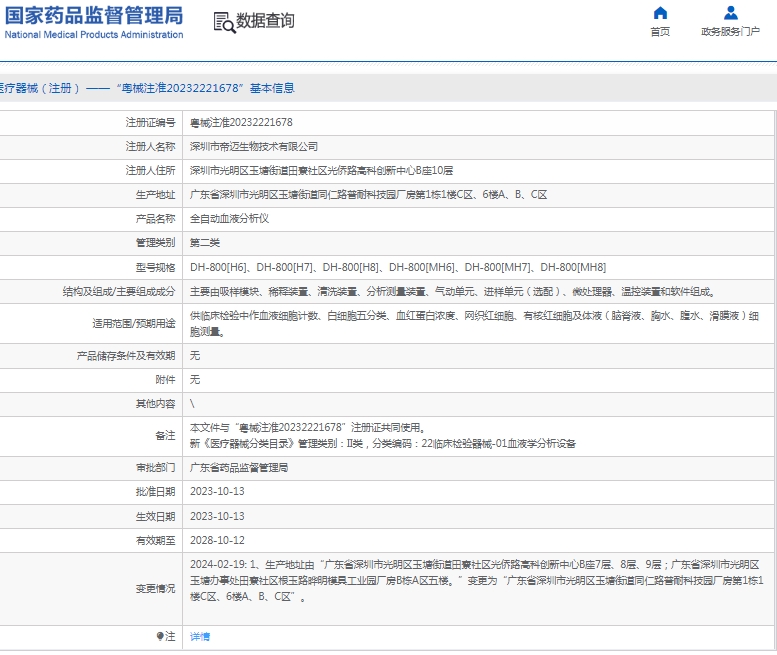Select registration number 粤械注准20232221678 value
Viewport: 777px width, 655px height.
click(x=241, y=122)
